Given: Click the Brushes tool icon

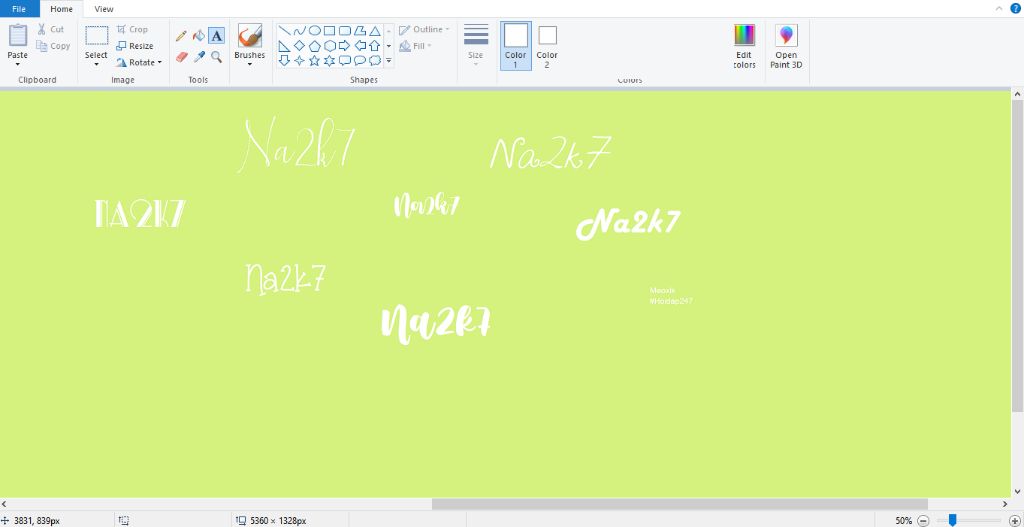Looking at the screenshot, I should [249, 35].
